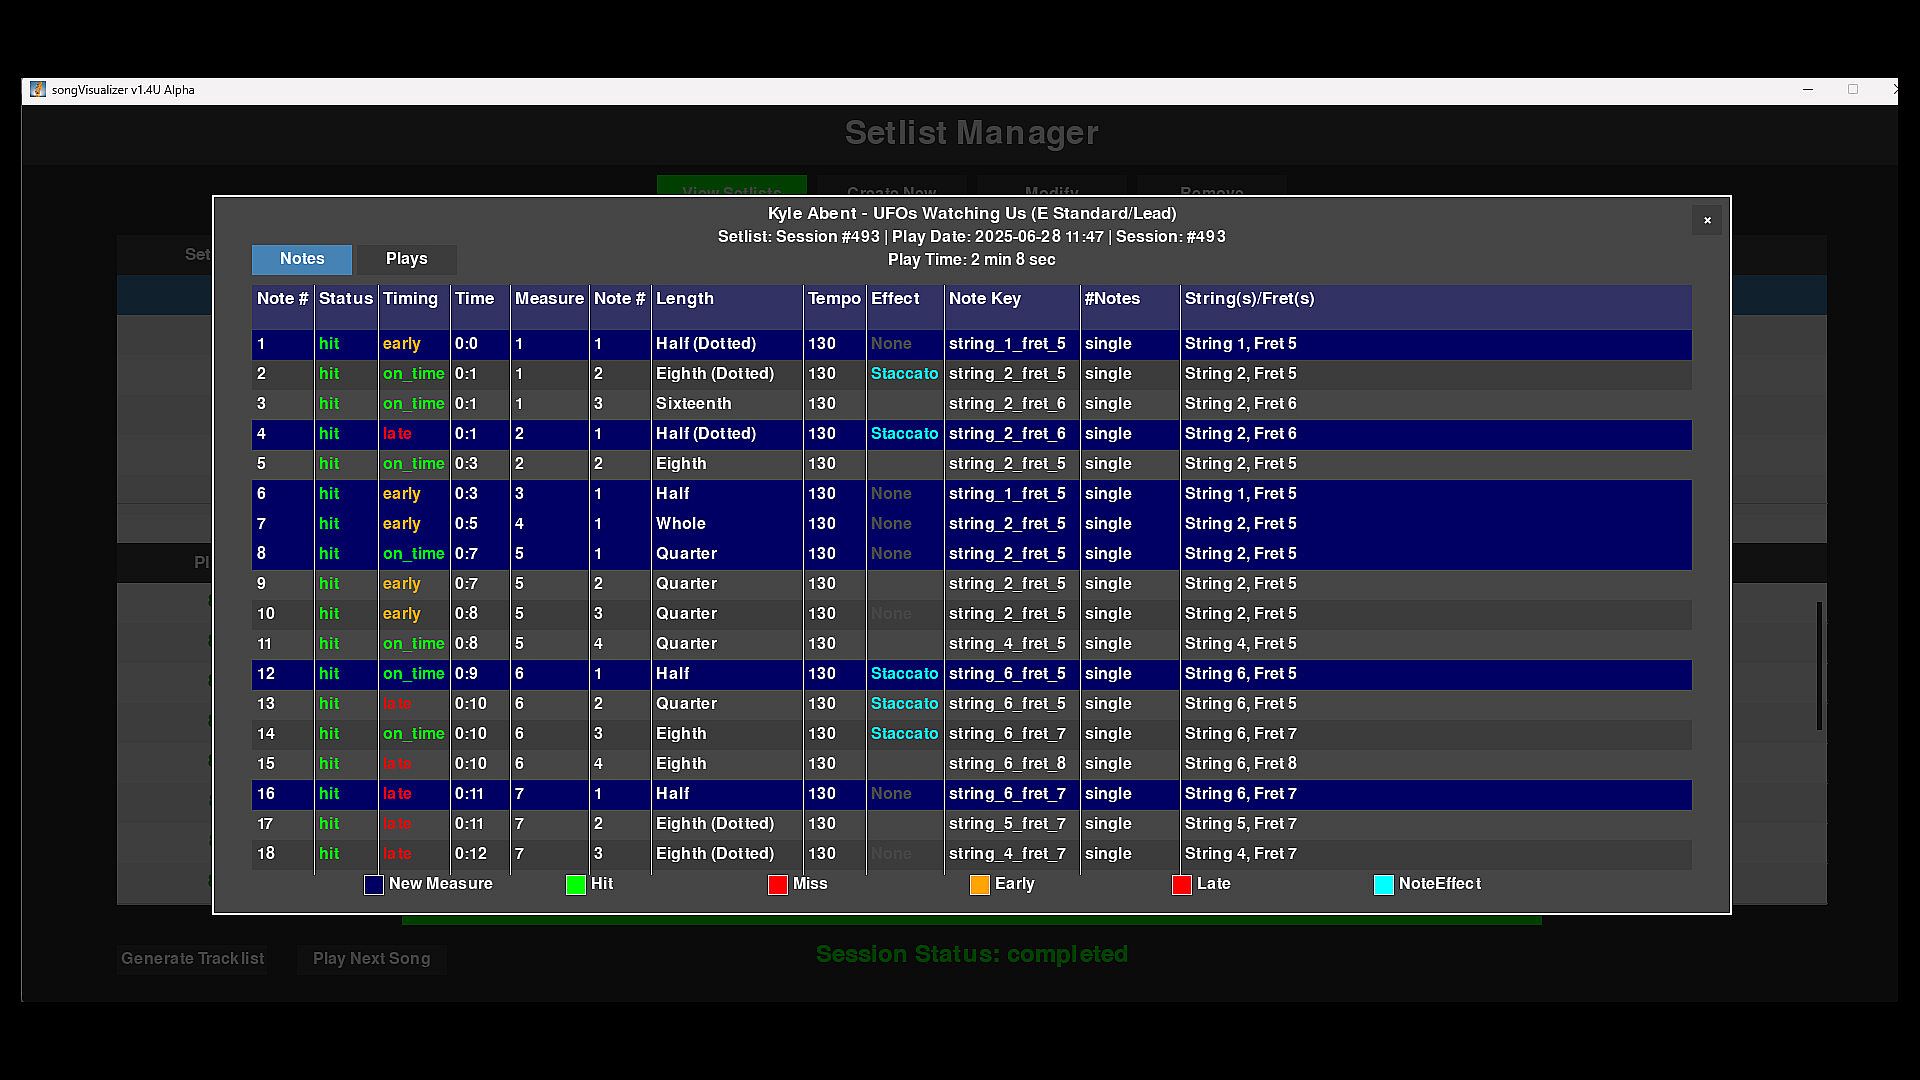The height and width of the screenshot is (1080, 1920).
Task: Click the Staccato effect in row 14
Action: click(904, 734)
